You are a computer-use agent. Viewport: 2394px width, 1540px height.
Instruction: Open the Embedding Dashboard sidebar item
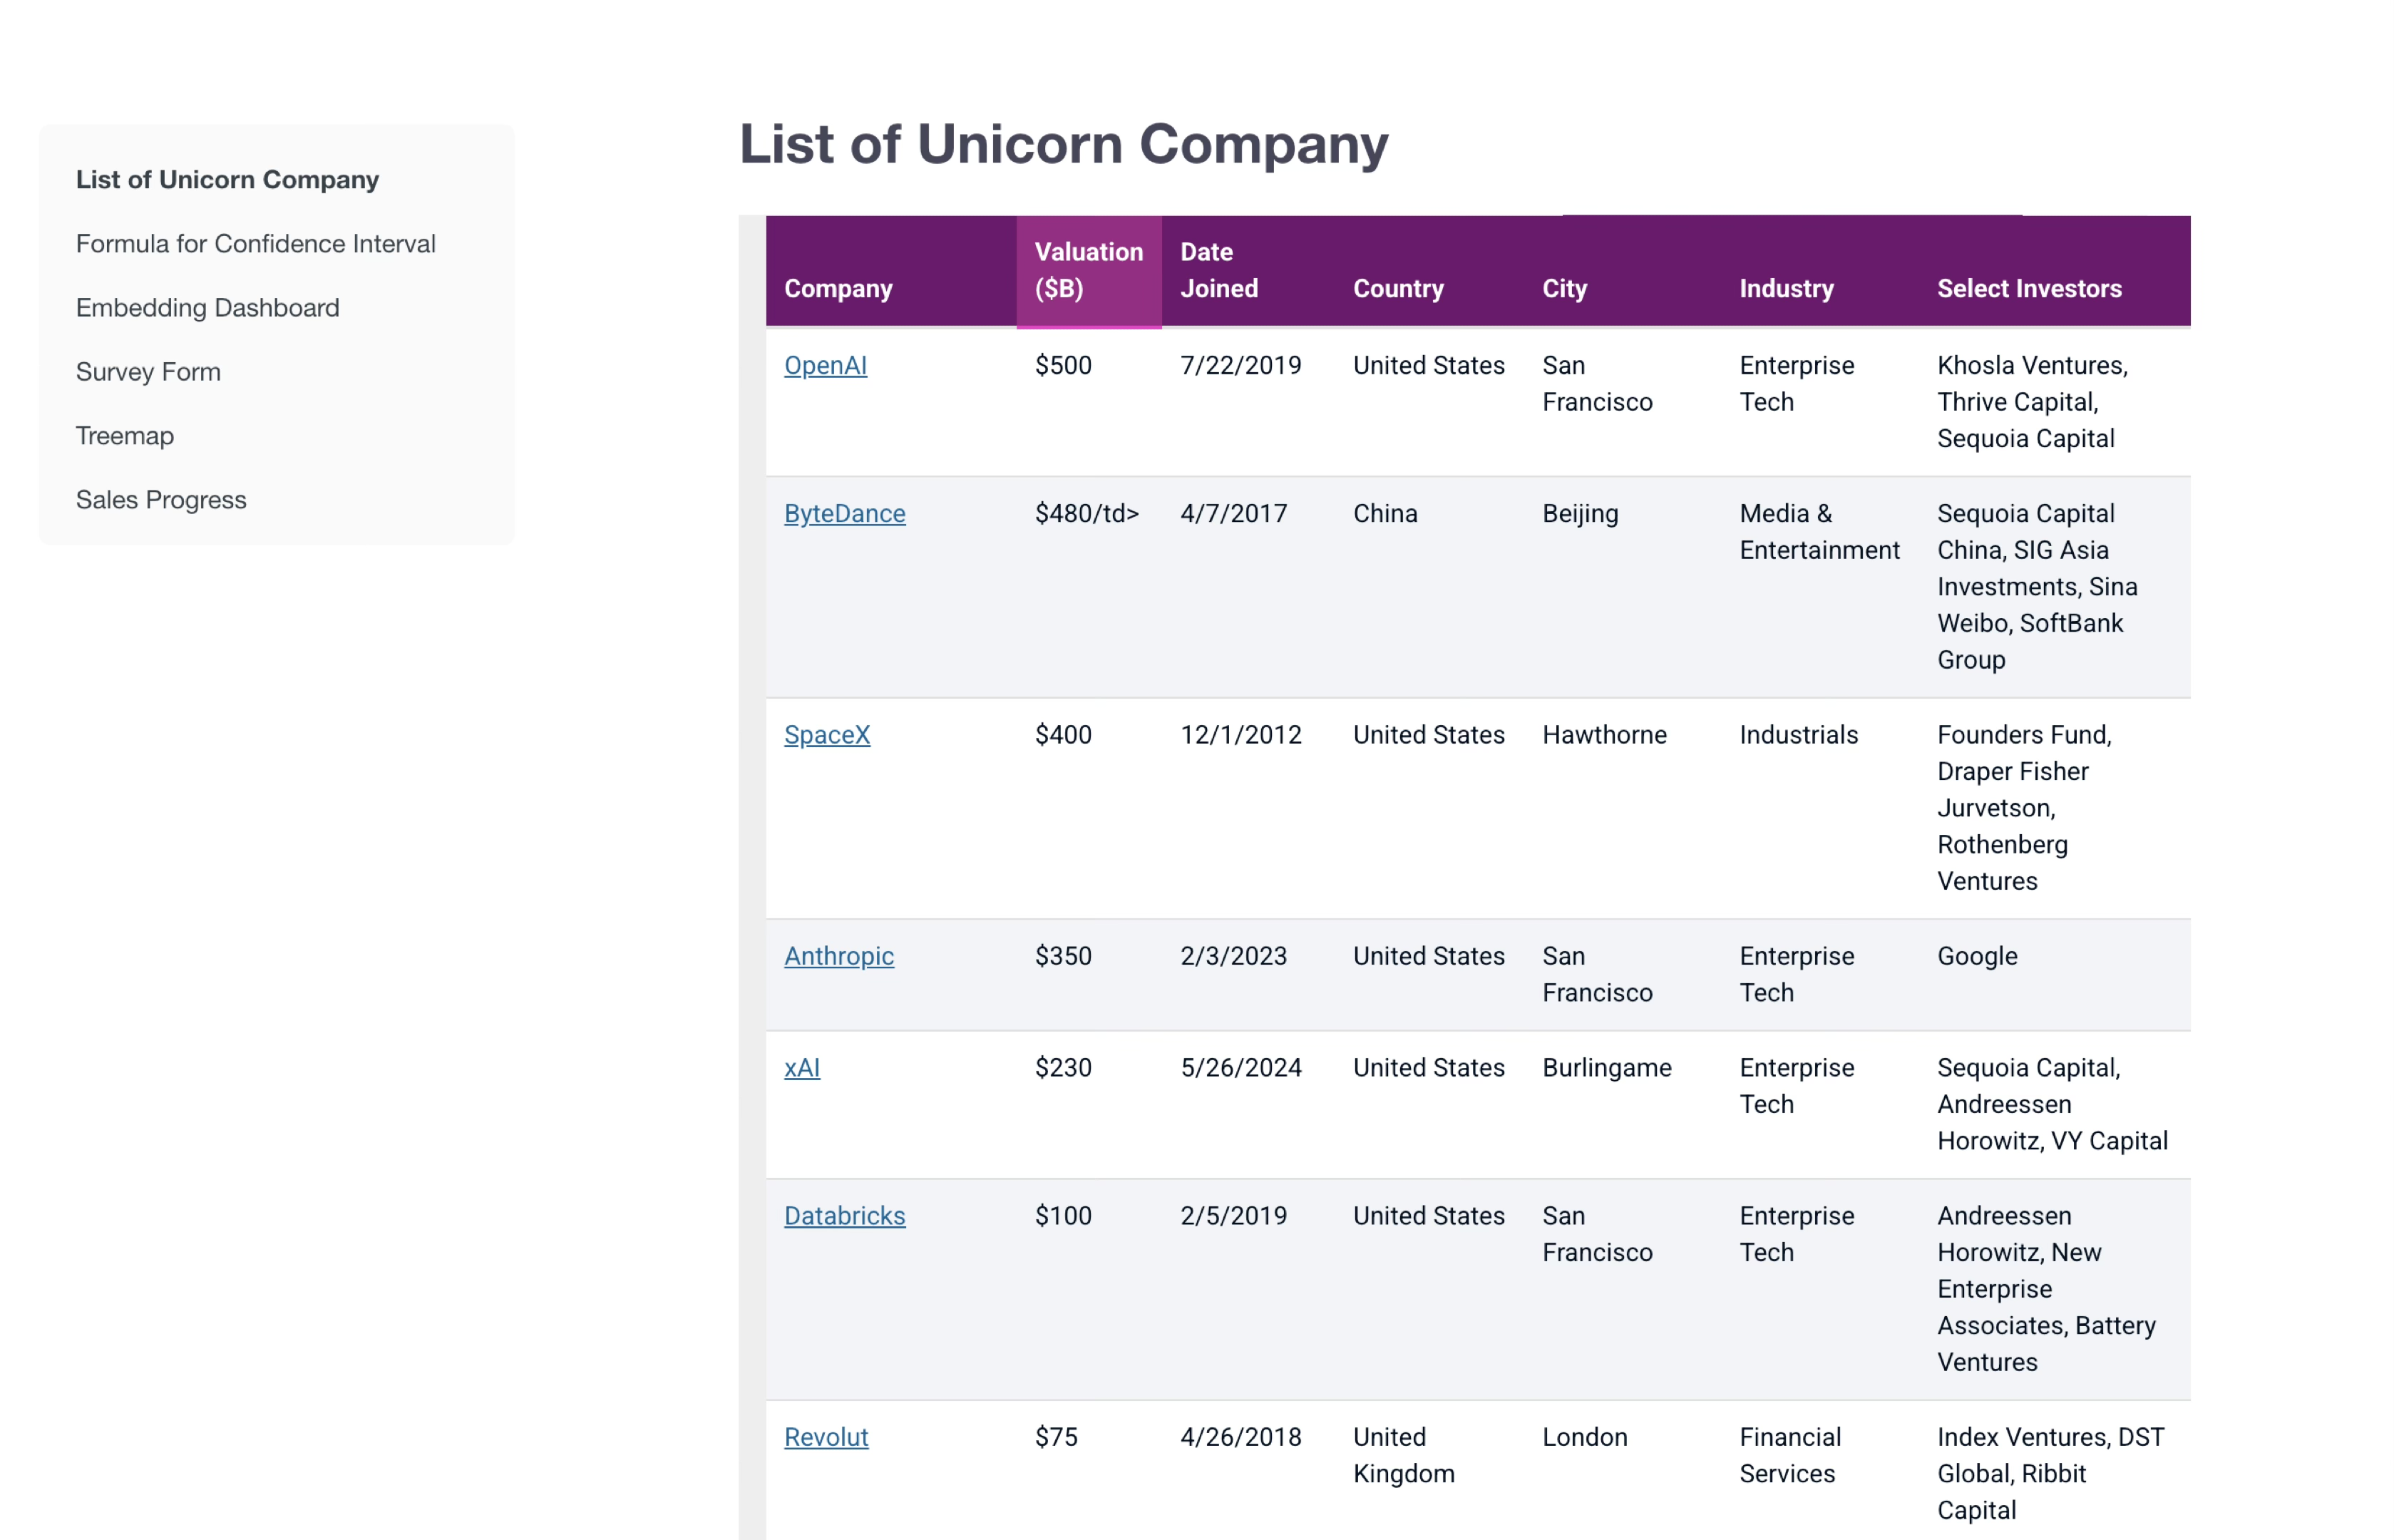(208, 308)
